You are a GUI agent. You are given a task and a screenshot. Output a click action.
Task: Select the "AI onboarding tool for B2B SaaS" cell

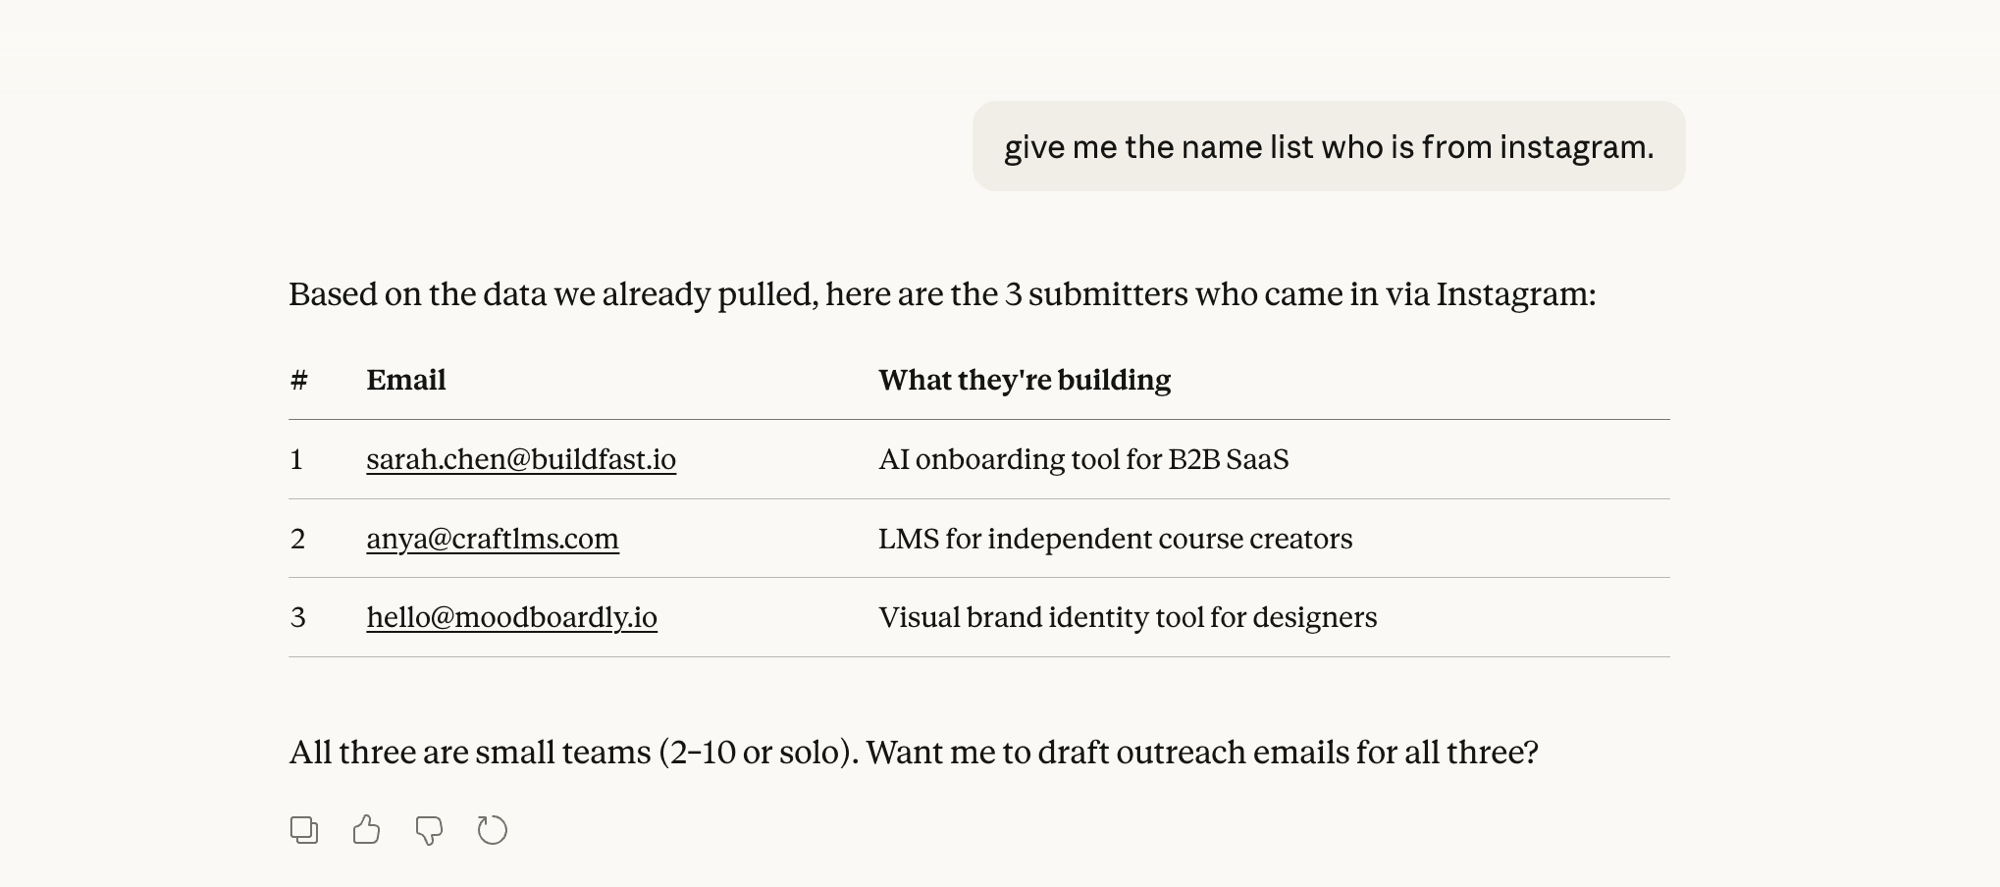tap(1083, 459)
